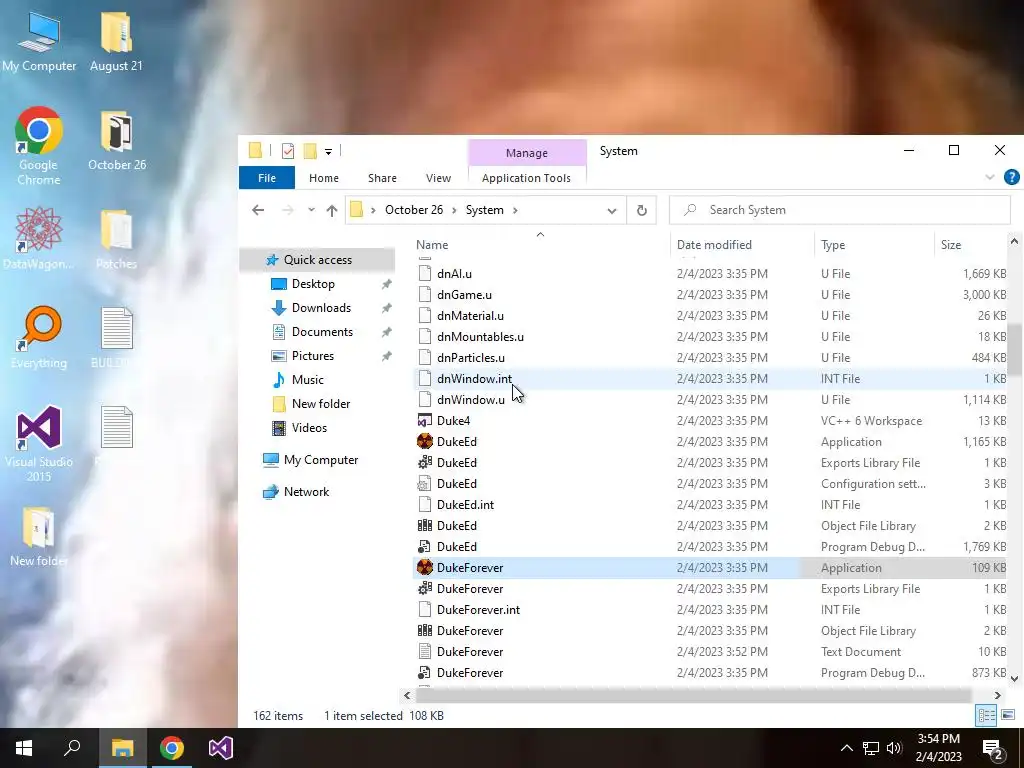Screen dimensions: 1024x768
Task: Switch to the Home ribbon tab
Action: 324,178
